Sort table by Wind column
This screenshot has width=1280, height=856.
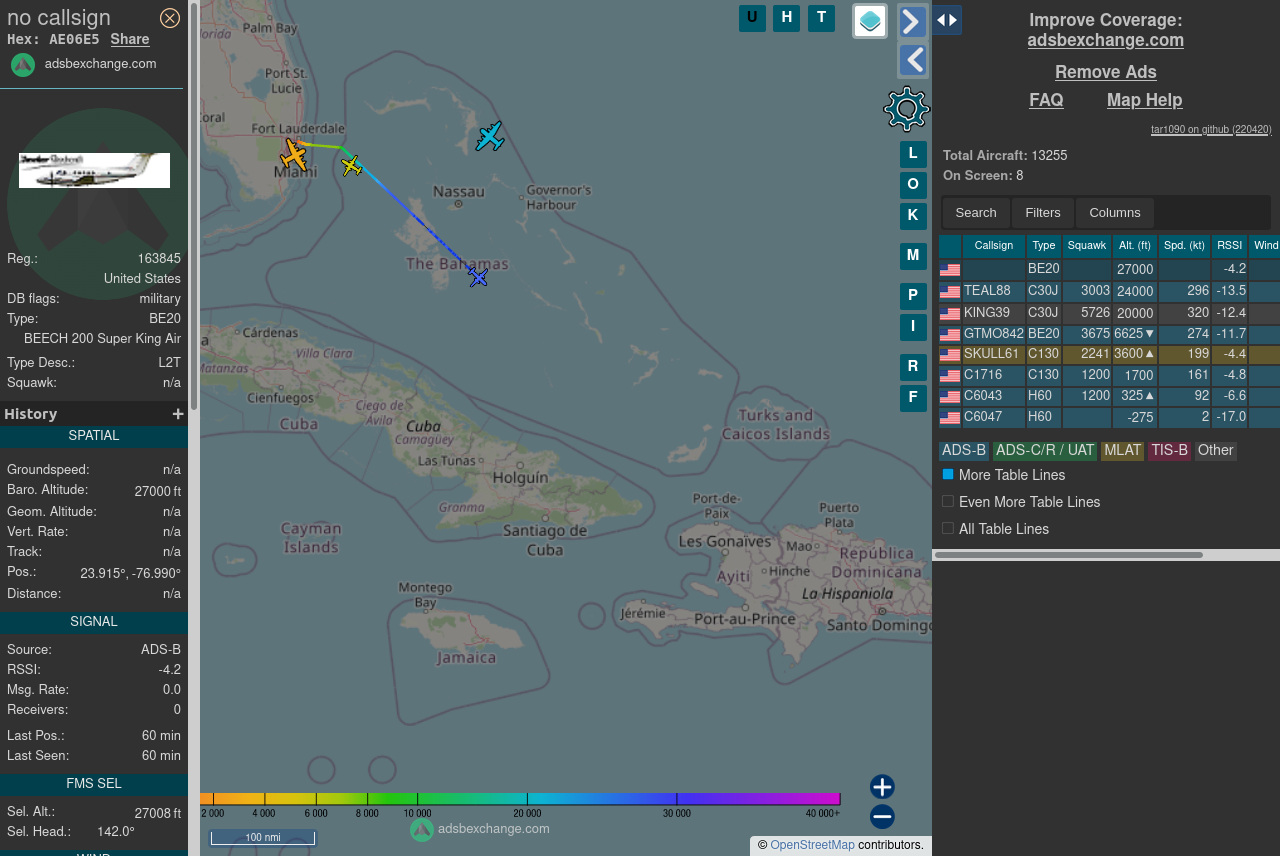(1265, 246)
